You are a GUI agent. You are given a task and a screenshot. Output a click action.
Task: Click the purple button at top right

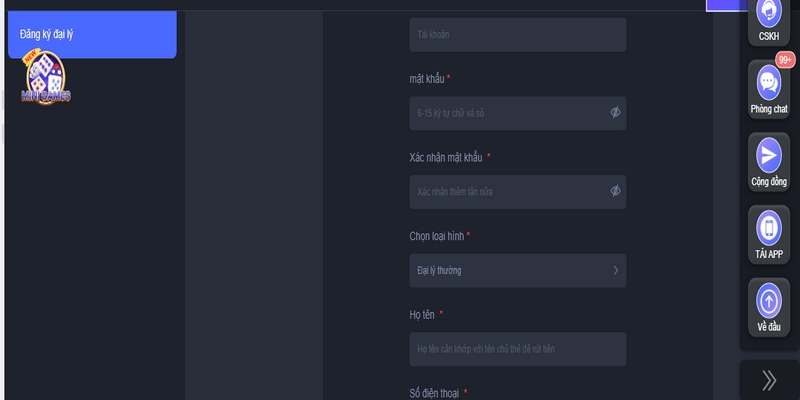pyautogui.click(x=722, y=5)
